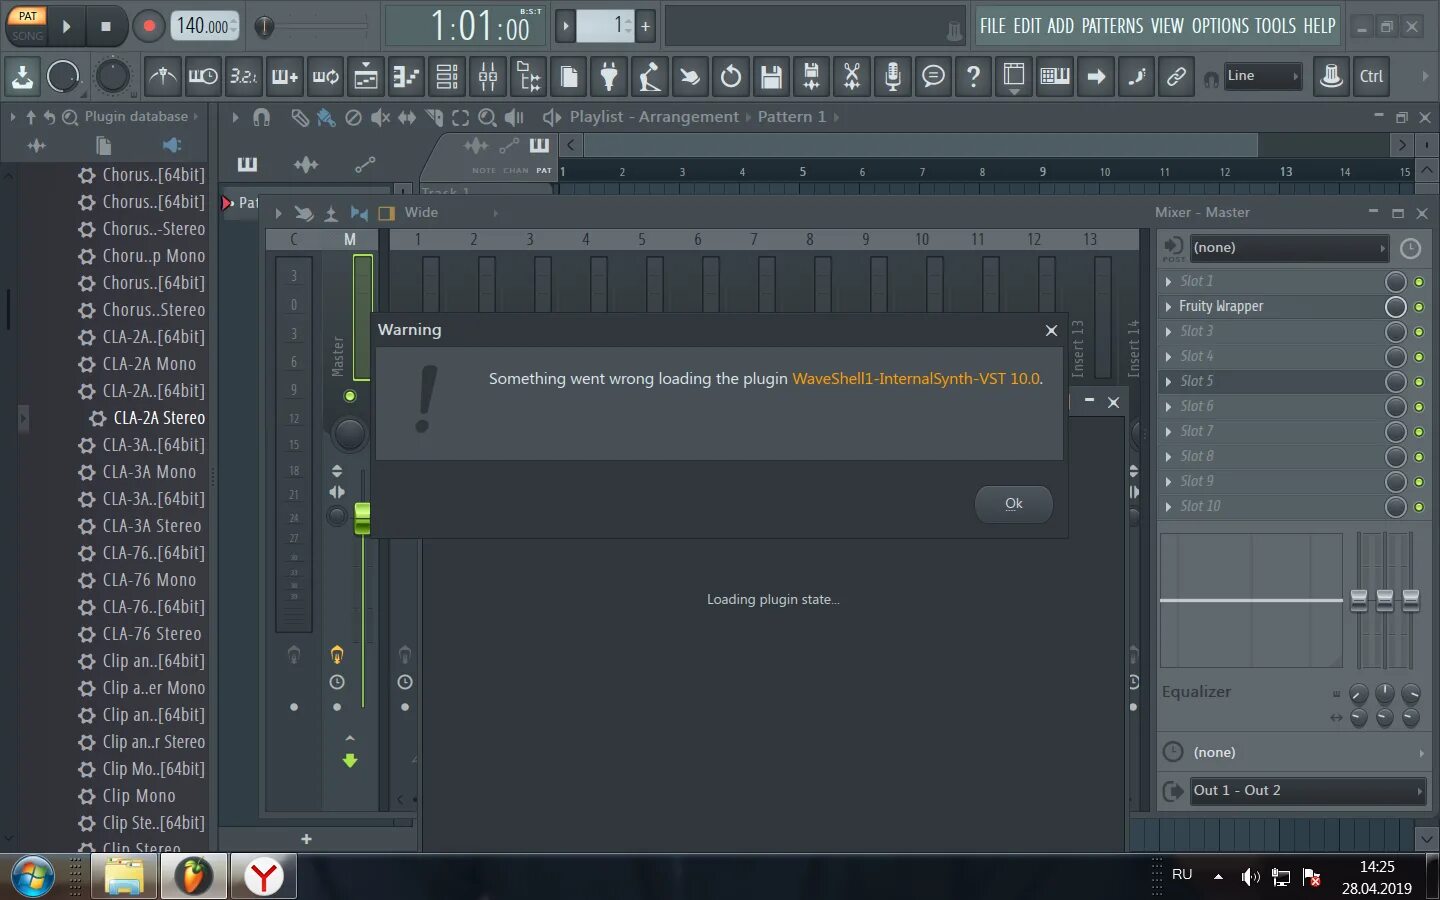
Task: Open the OPTIONS menu
Action: tap(1219, 26)
